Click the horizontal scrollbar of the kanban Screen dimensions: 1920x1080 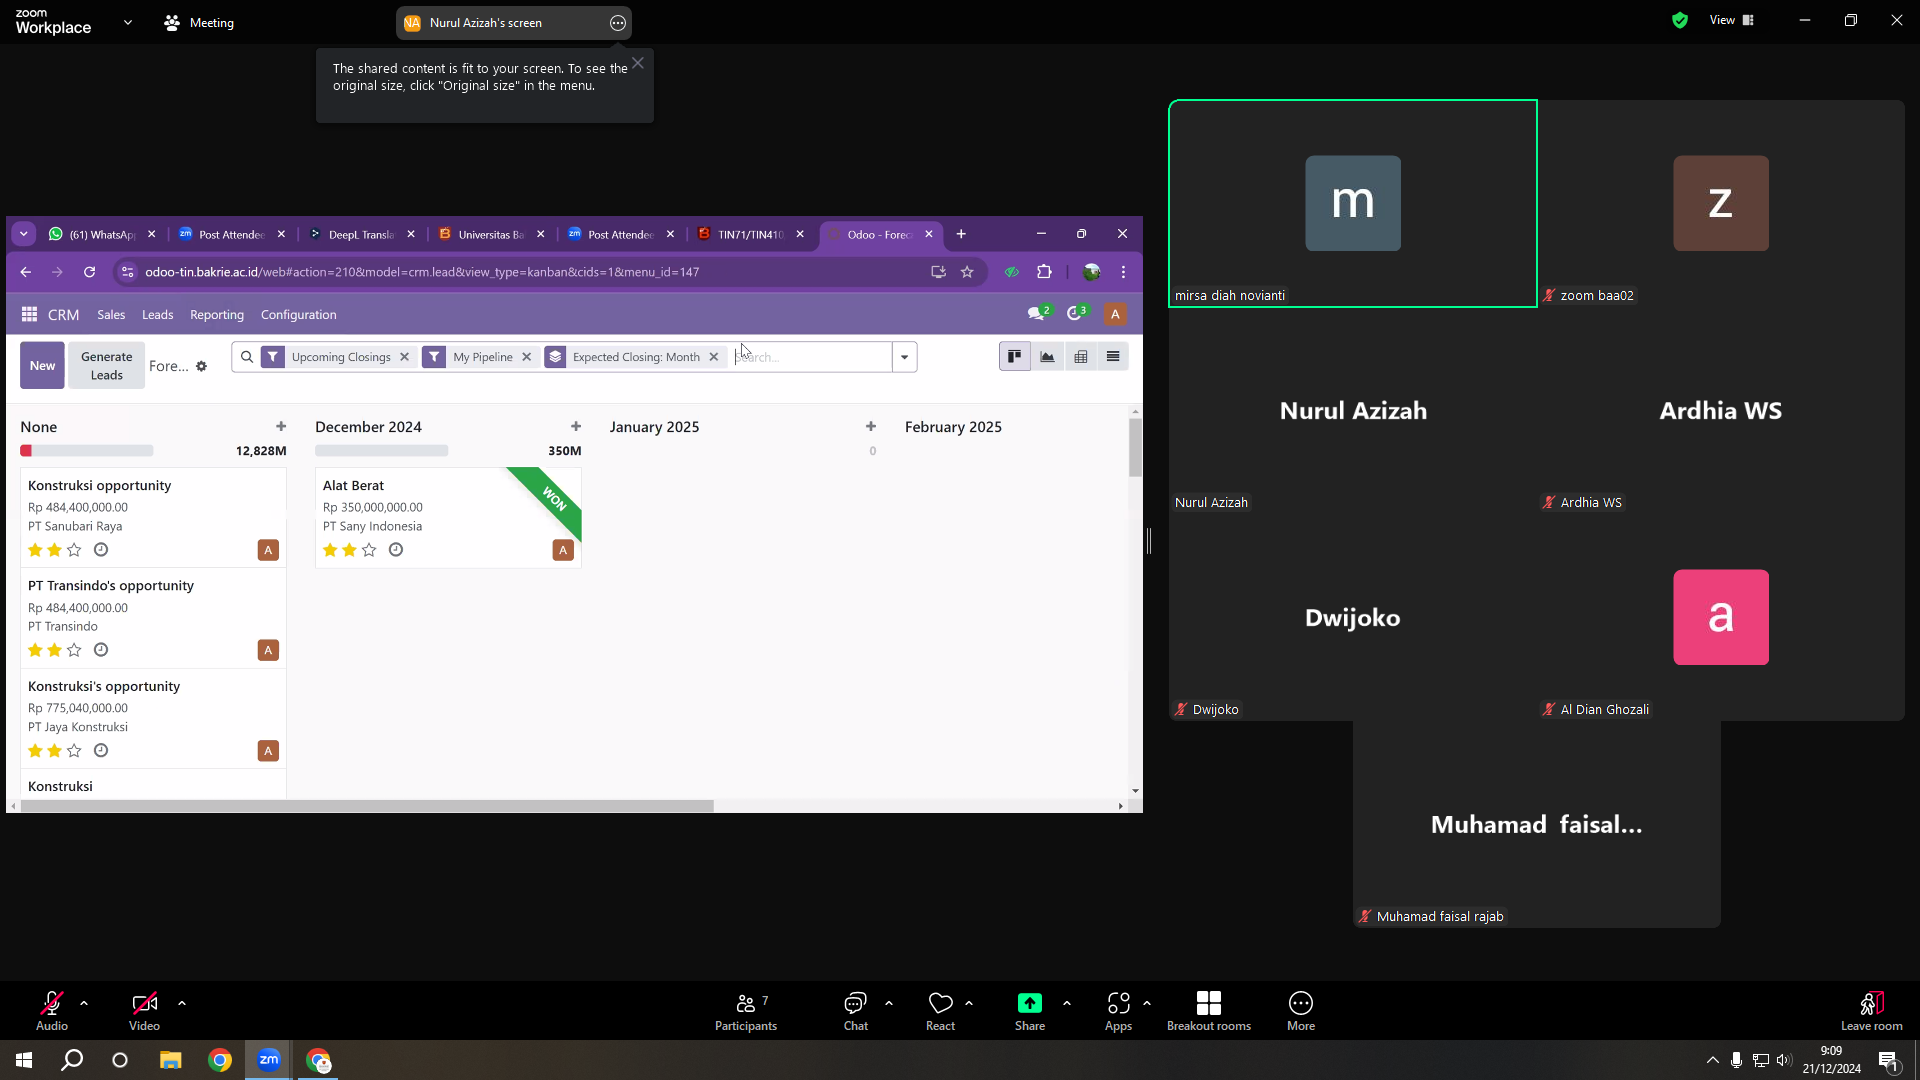pyautogui.click(x=367, y=806)
